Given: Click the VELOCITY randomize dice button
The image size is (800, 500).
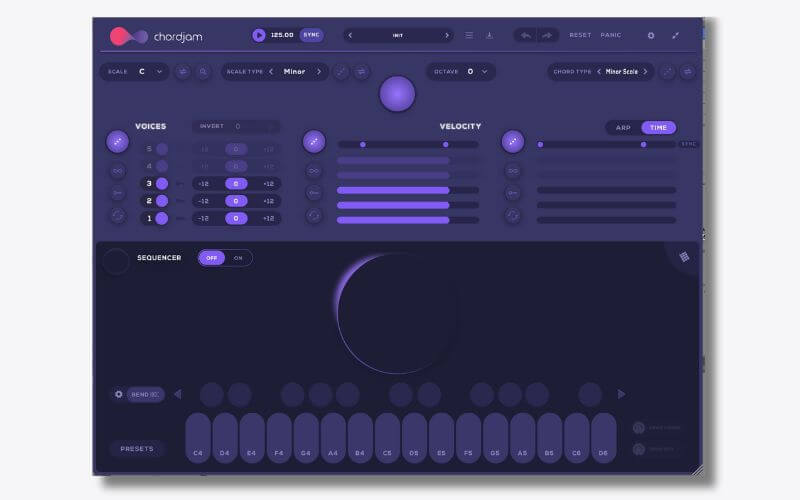Looking at the screenshot, I should tap(314, 142).
